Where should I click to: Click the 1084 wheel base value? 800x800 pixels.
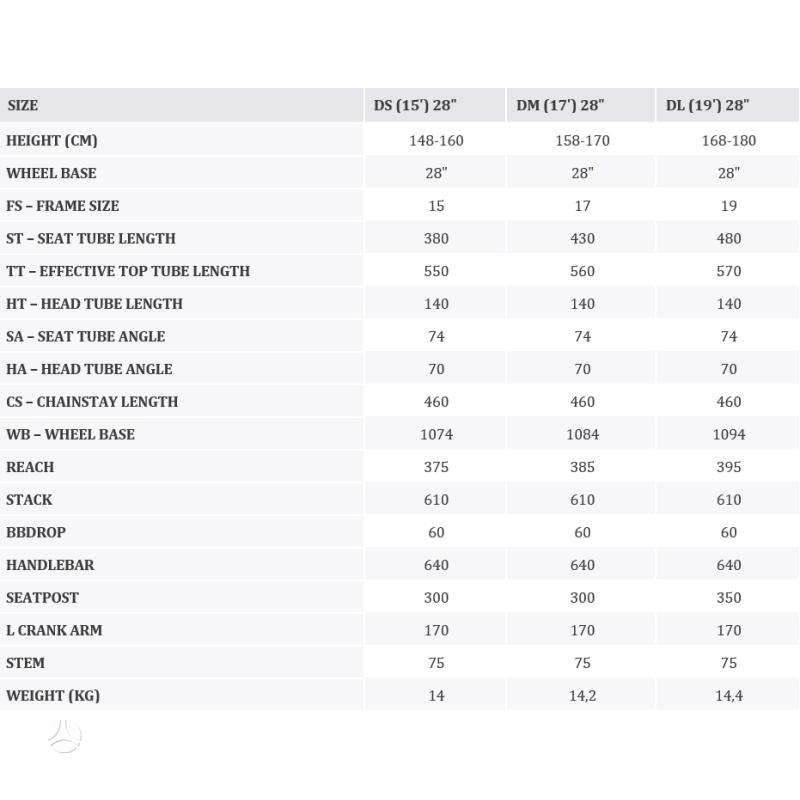(x=582, y=434)
